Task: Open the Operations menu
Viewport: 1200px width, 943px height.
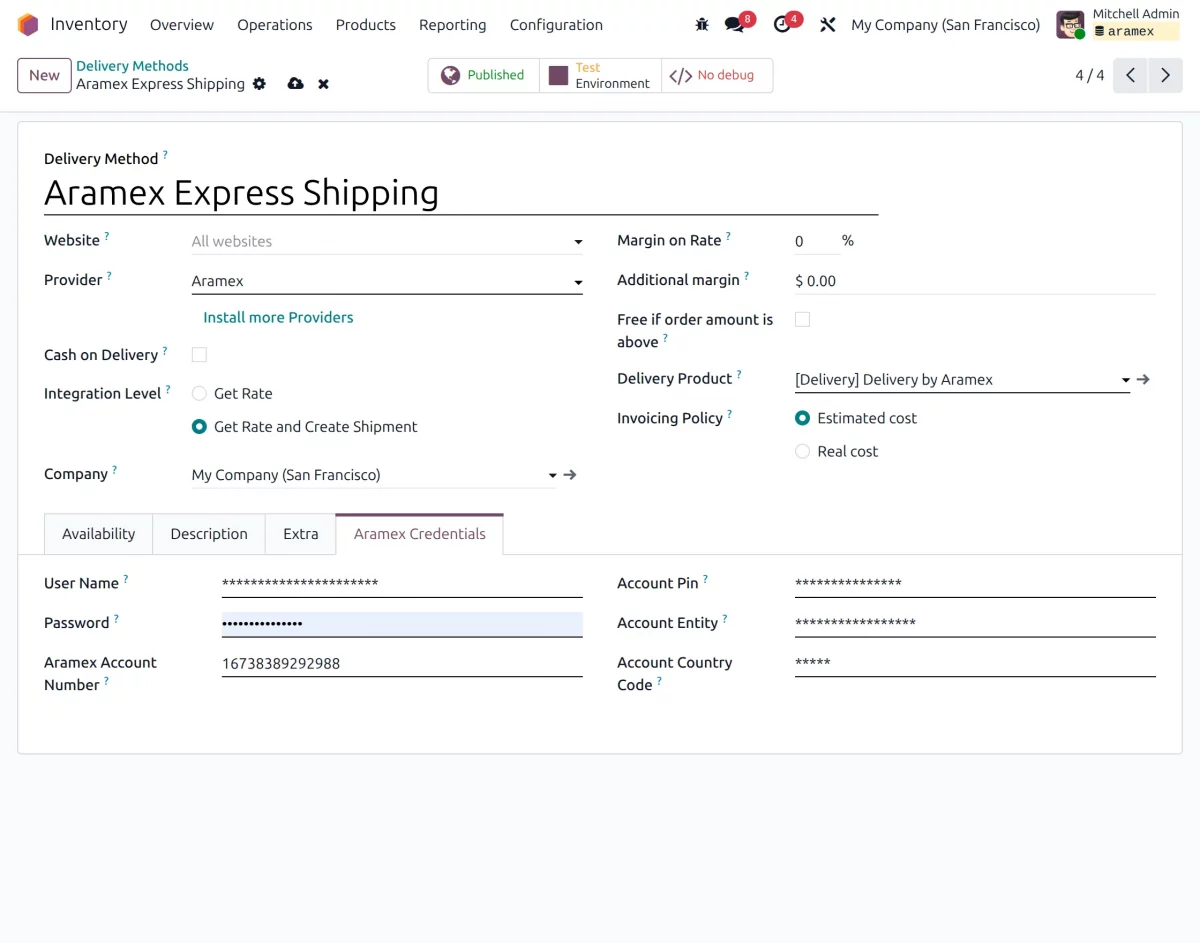Action: coord(275,25)
